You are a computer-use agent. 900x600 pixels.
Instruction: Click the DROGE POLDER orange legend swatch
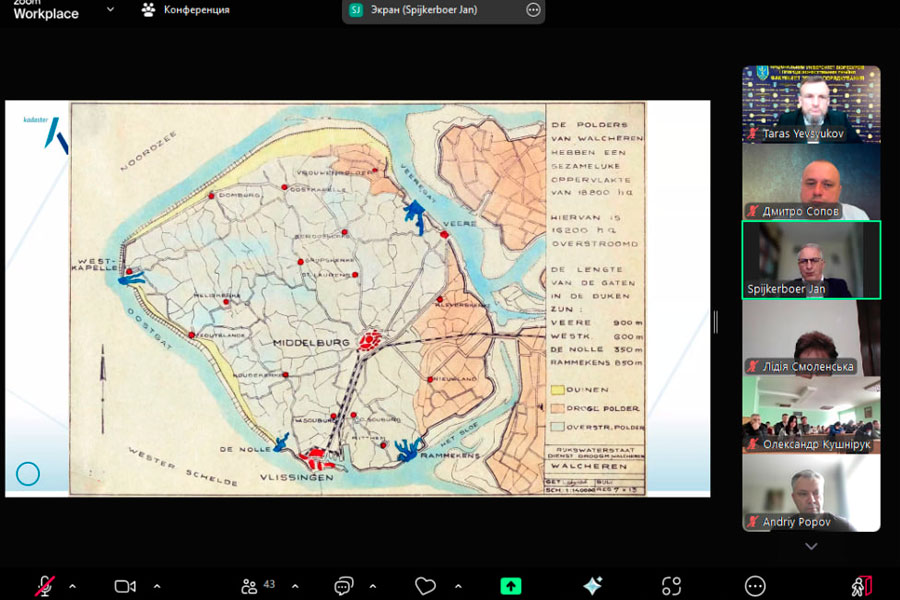[557, 408]
